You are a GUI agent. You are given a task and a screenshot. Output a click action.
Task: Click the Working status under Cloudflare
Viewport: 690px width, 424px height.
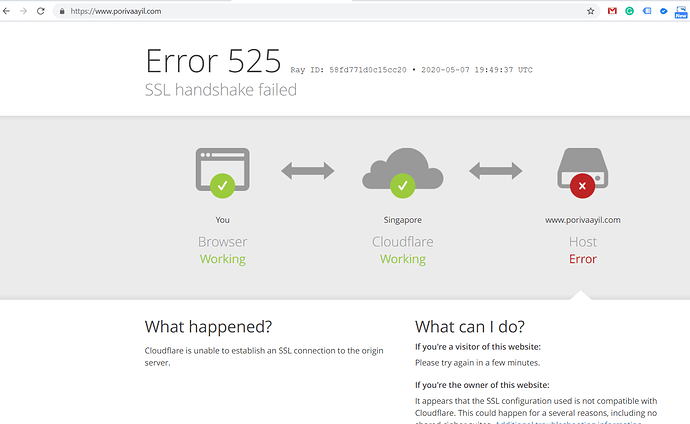click(403, 259)
